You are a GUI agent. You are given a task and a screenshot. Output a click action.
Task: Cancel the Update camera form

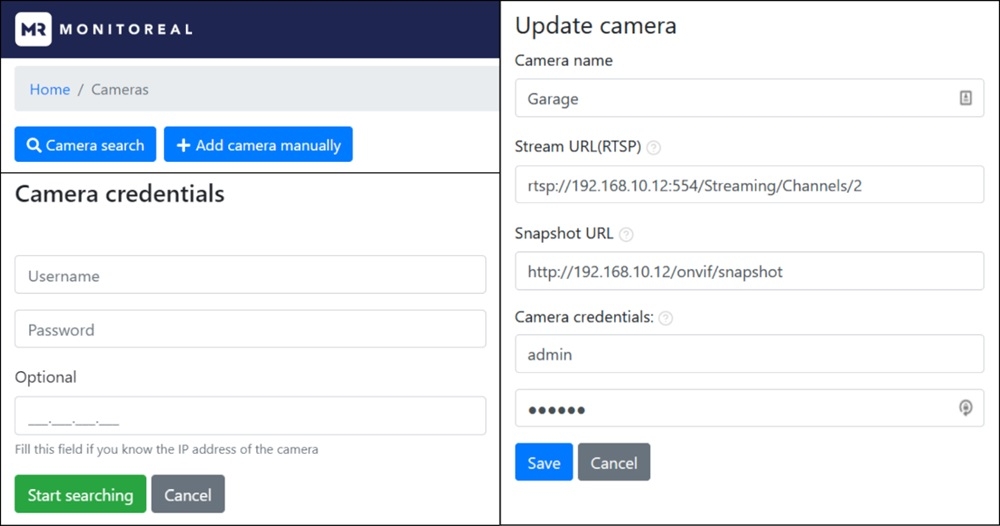point(614,463)
